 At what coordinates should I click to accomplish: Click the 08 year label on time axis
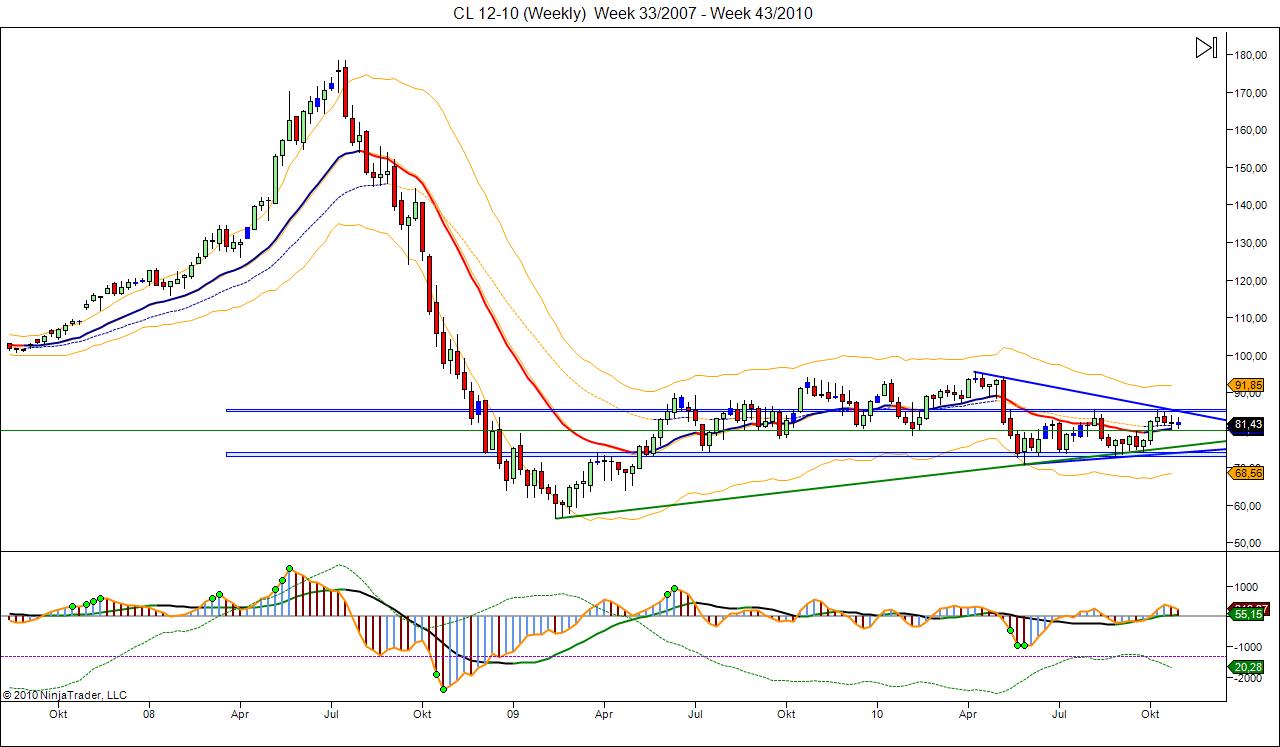coord(149,715)
